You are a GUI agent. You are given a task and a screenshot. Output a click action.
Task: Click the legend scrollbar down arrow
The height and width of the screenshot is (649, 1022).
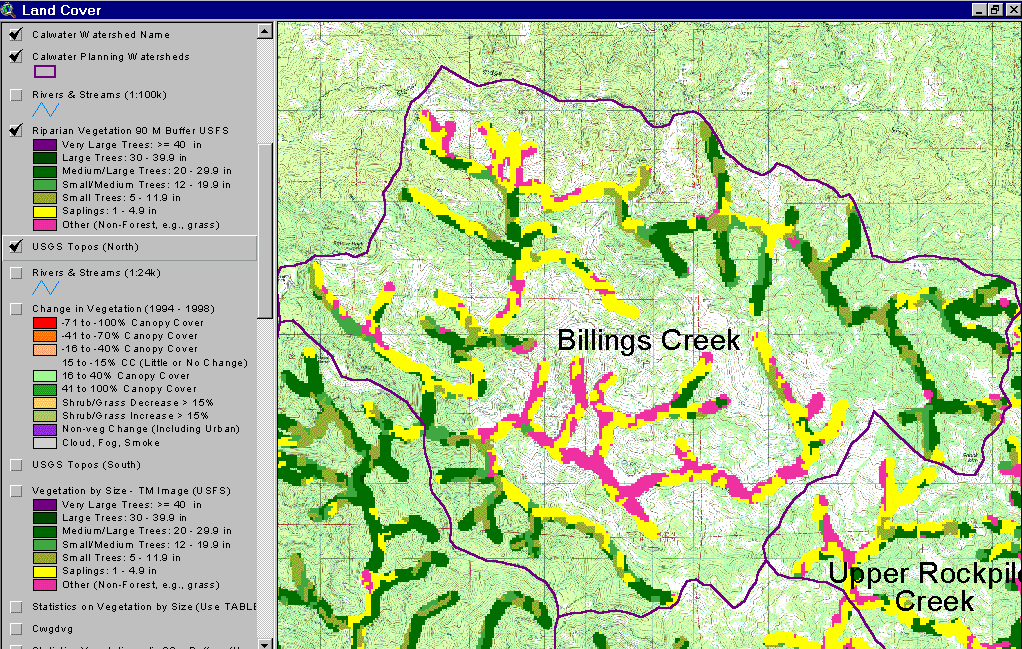click(265, 644)
